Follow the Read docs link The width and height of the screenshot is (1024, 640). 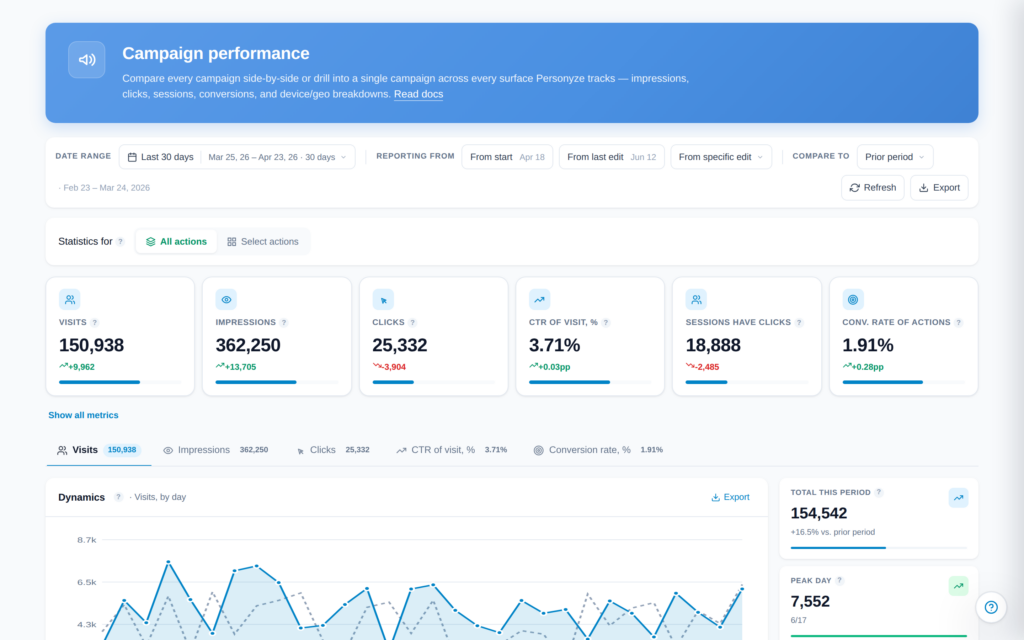click(x=419, y=94)
